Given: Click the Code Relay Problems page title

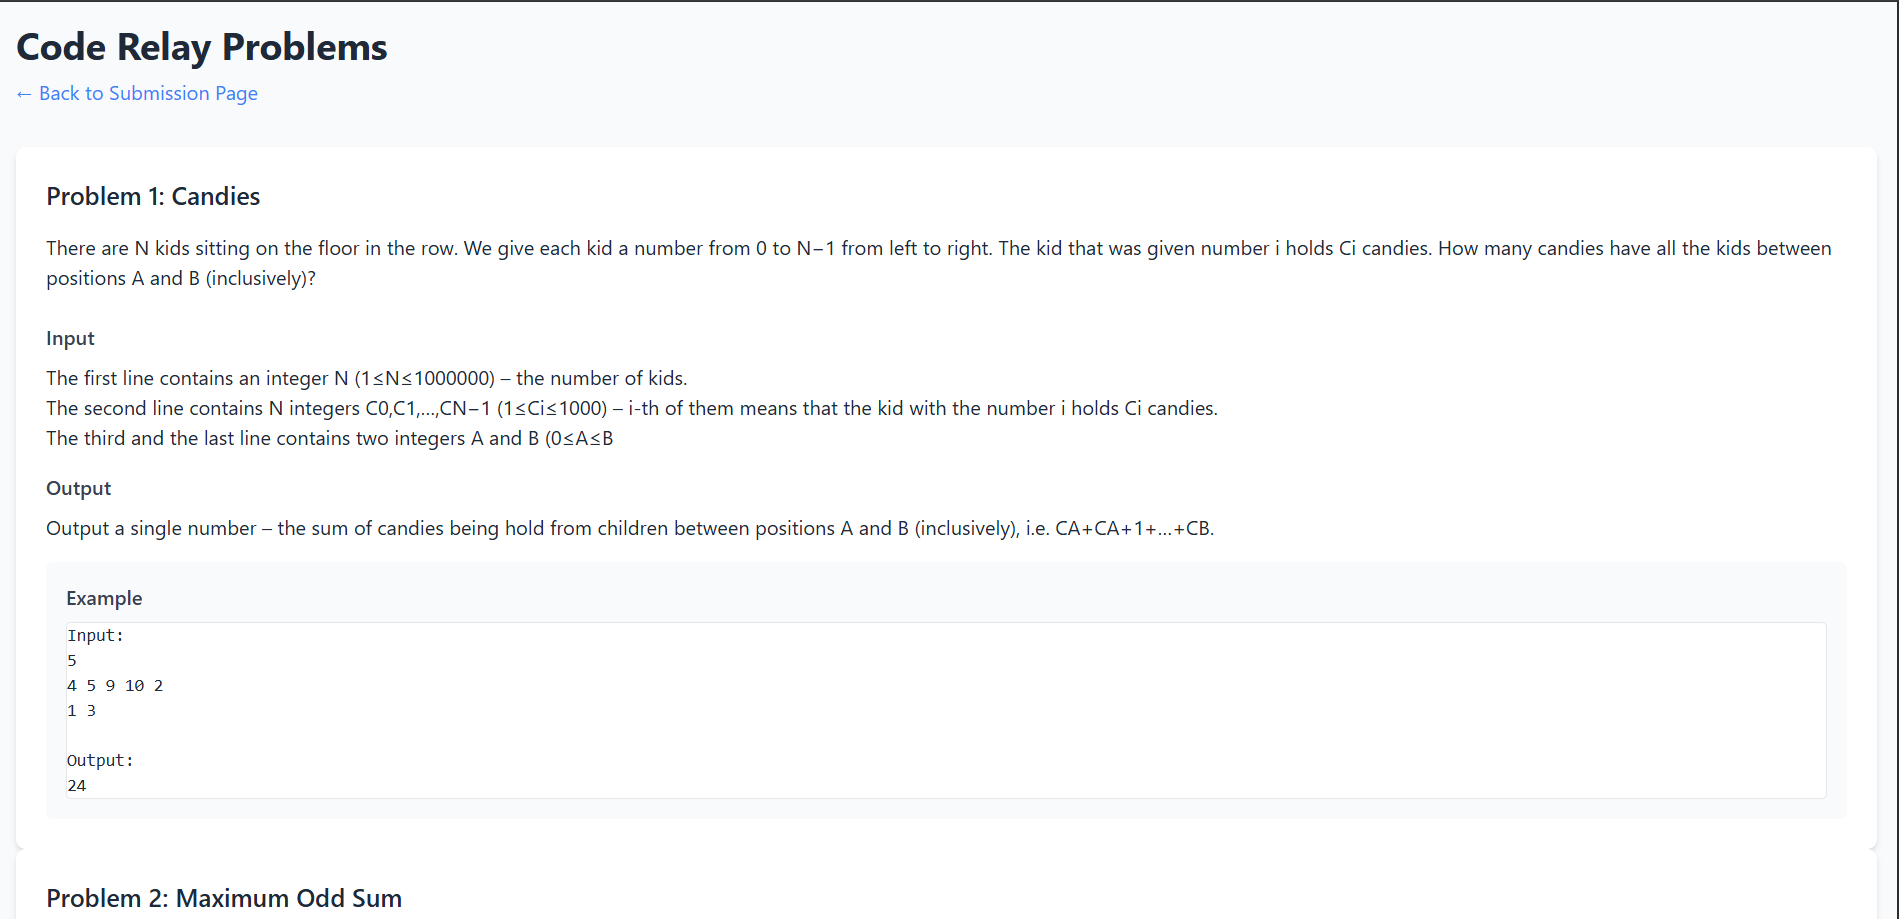Looking at the screenshot, I should tap(202, 47).
